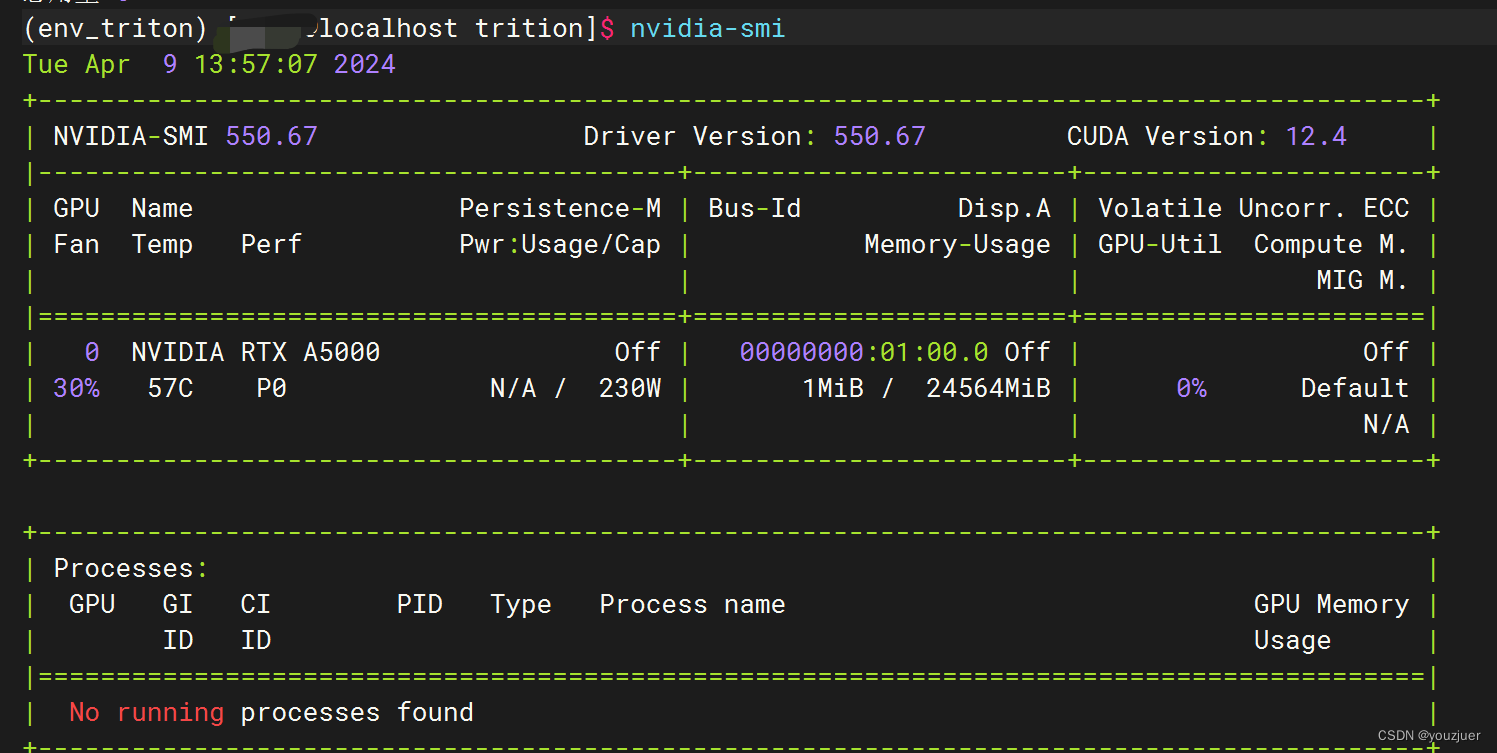Click the Compute M. header
1497x753 pixels.
pos(1331,245)
